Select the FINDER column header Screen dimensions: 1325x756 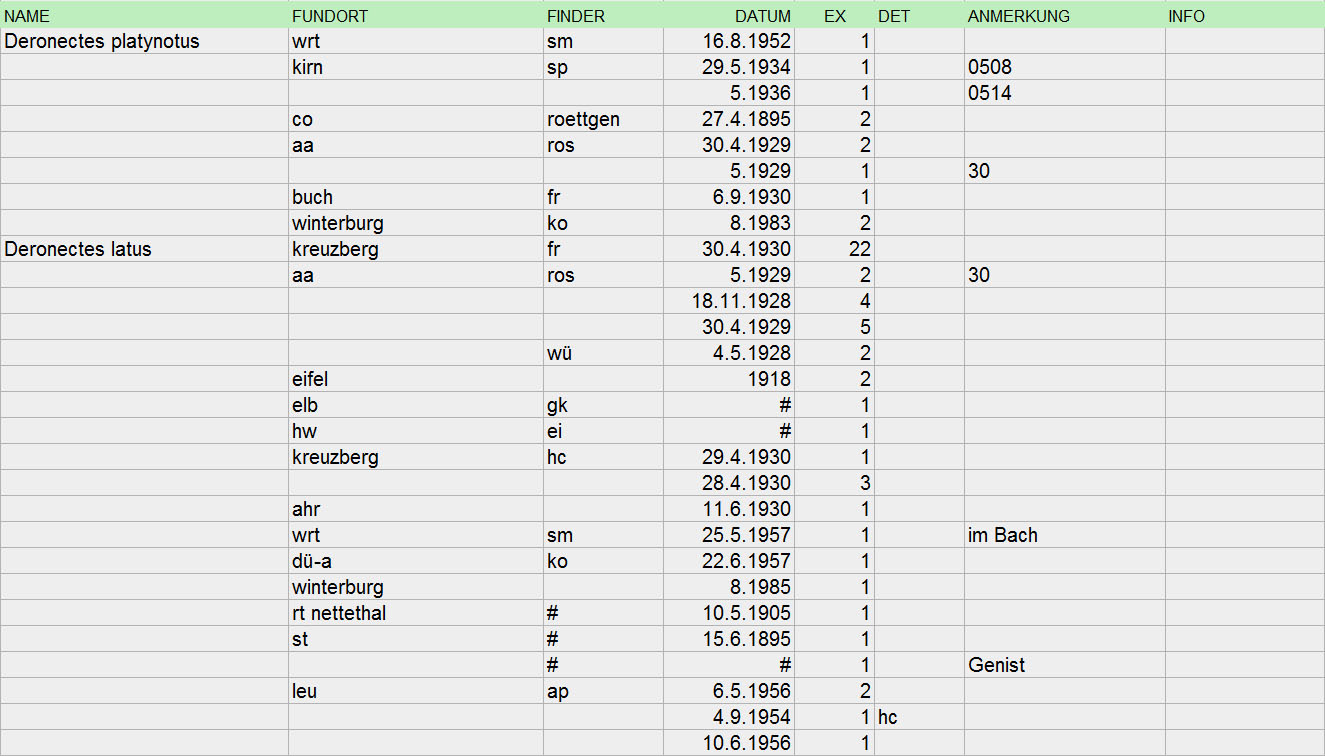(576, 16)
